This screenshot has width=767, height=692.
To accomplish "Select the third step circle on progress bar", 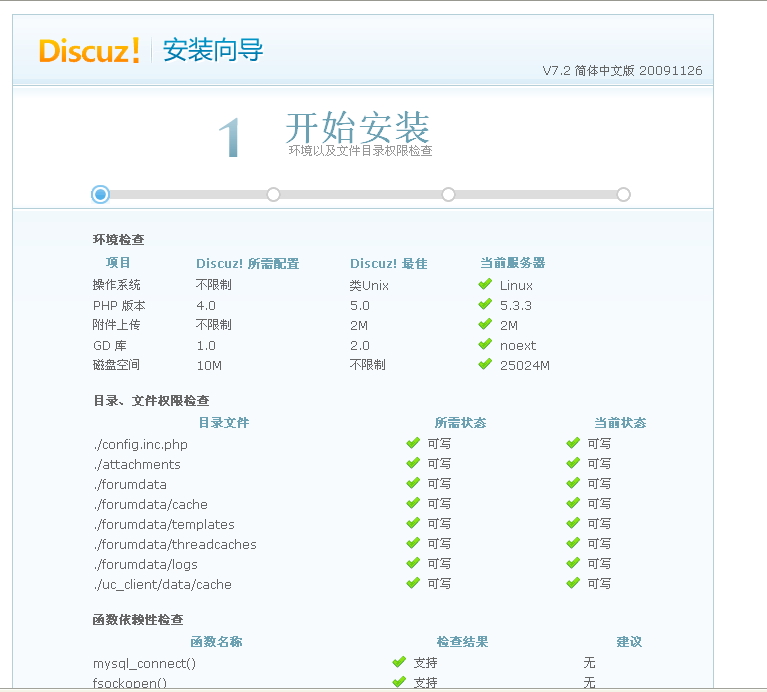I will (448, 195).
